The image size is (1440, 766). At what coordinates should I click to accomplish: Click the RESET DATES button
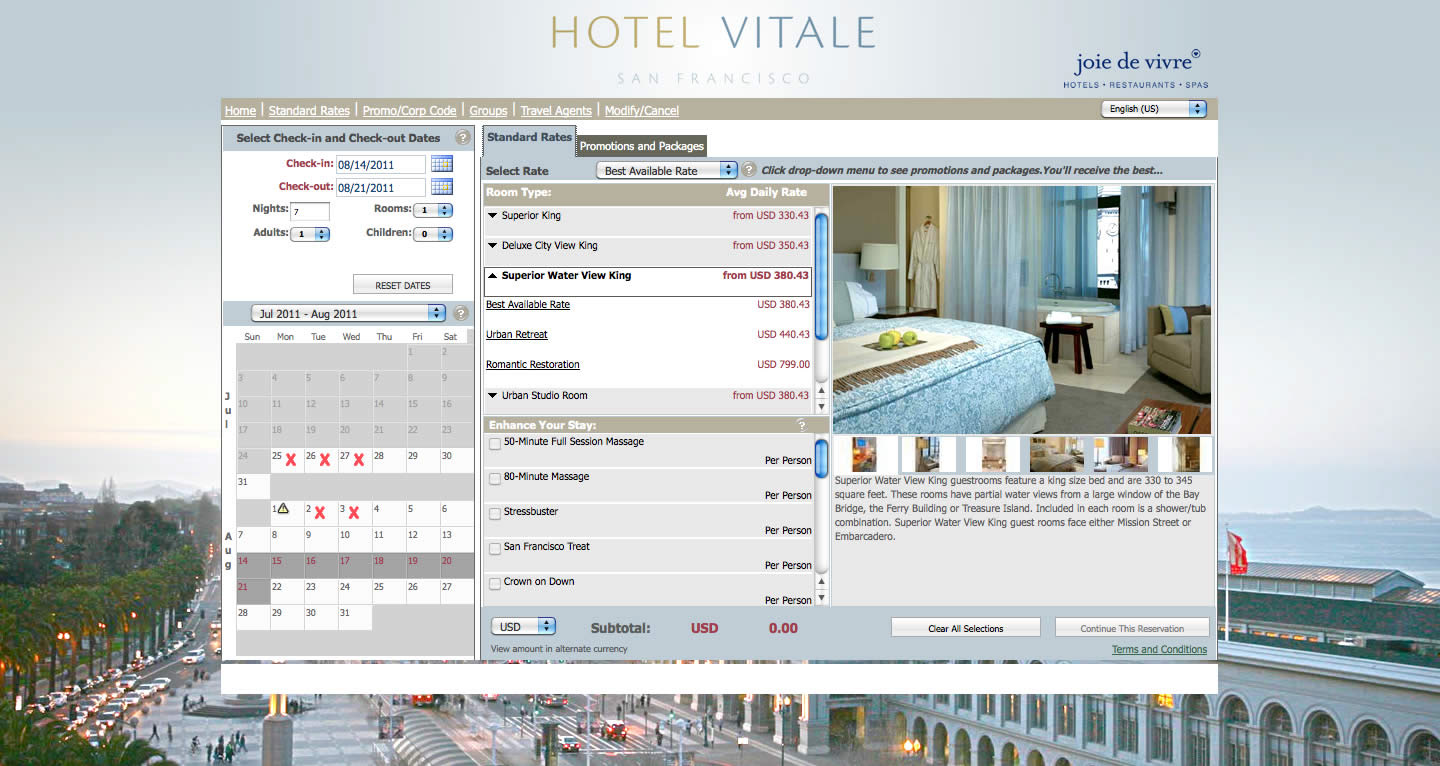(403, 285)
